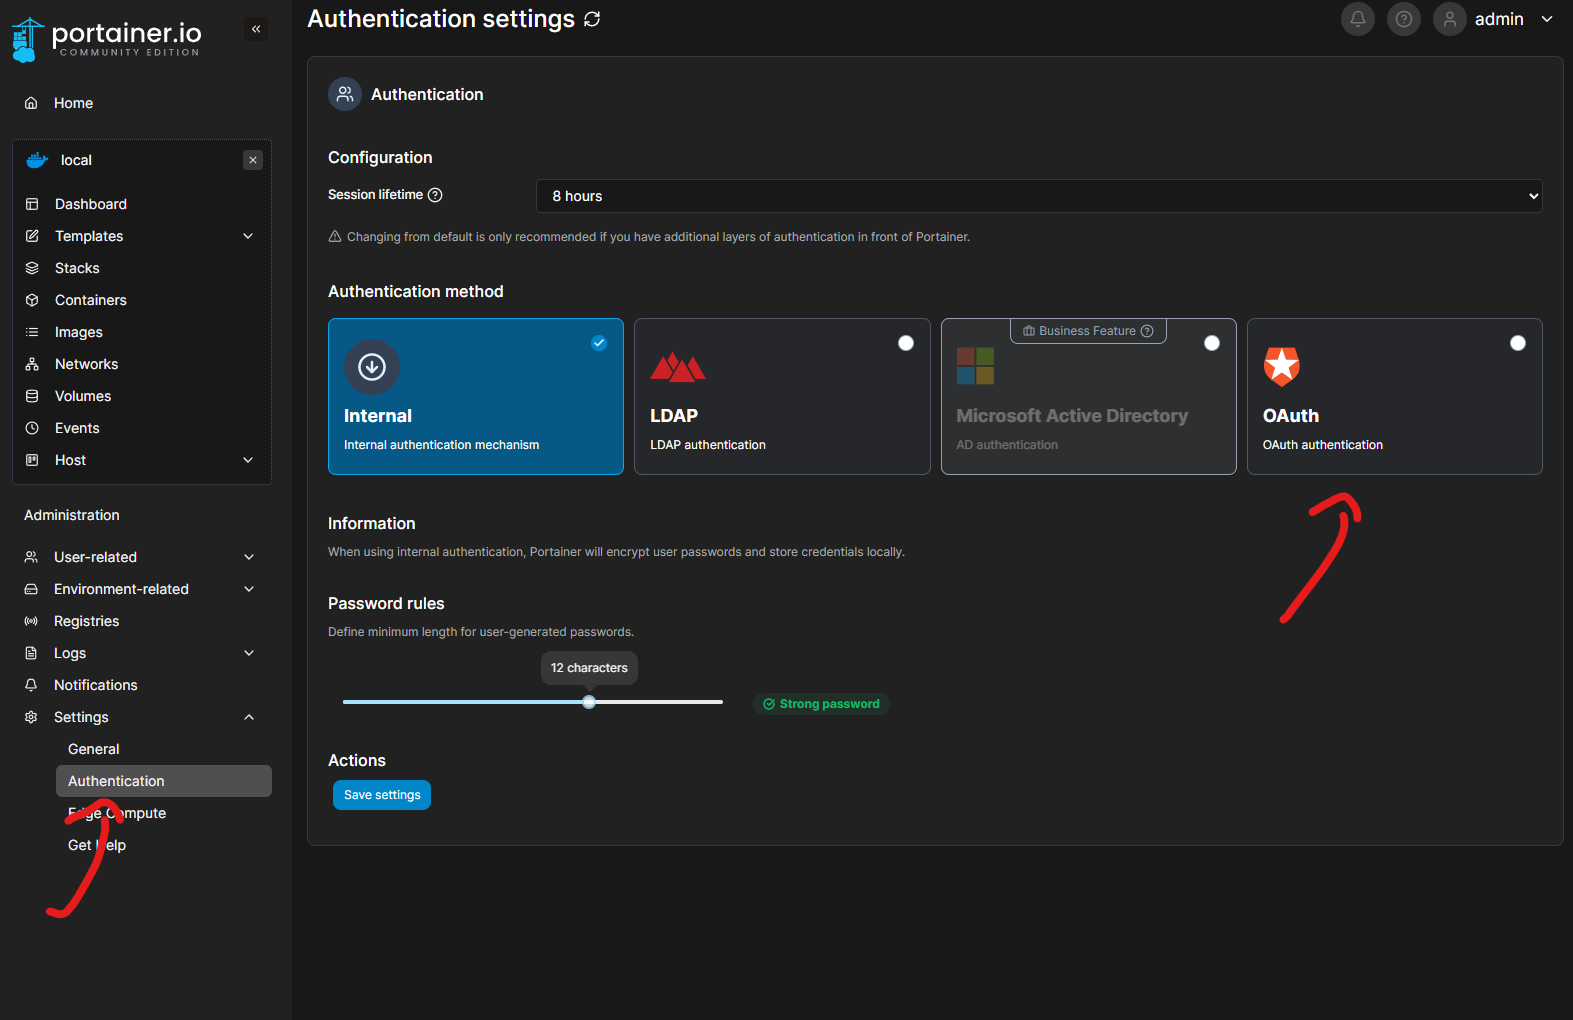
Task: Click the white right end of slider track
Action: click(x=659, y=702)
